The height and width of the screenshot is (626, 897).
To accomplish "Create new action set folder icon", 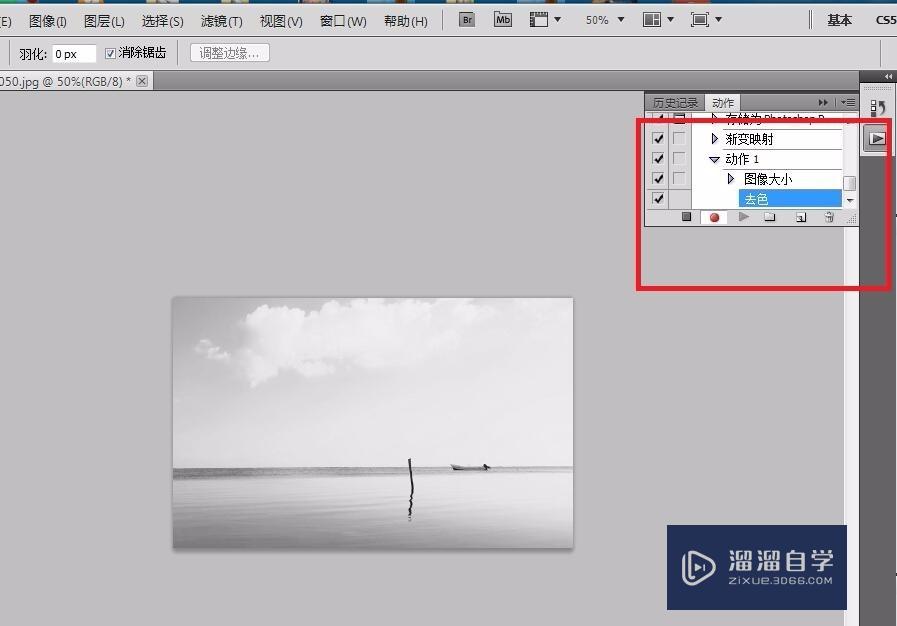I will 770,217.
